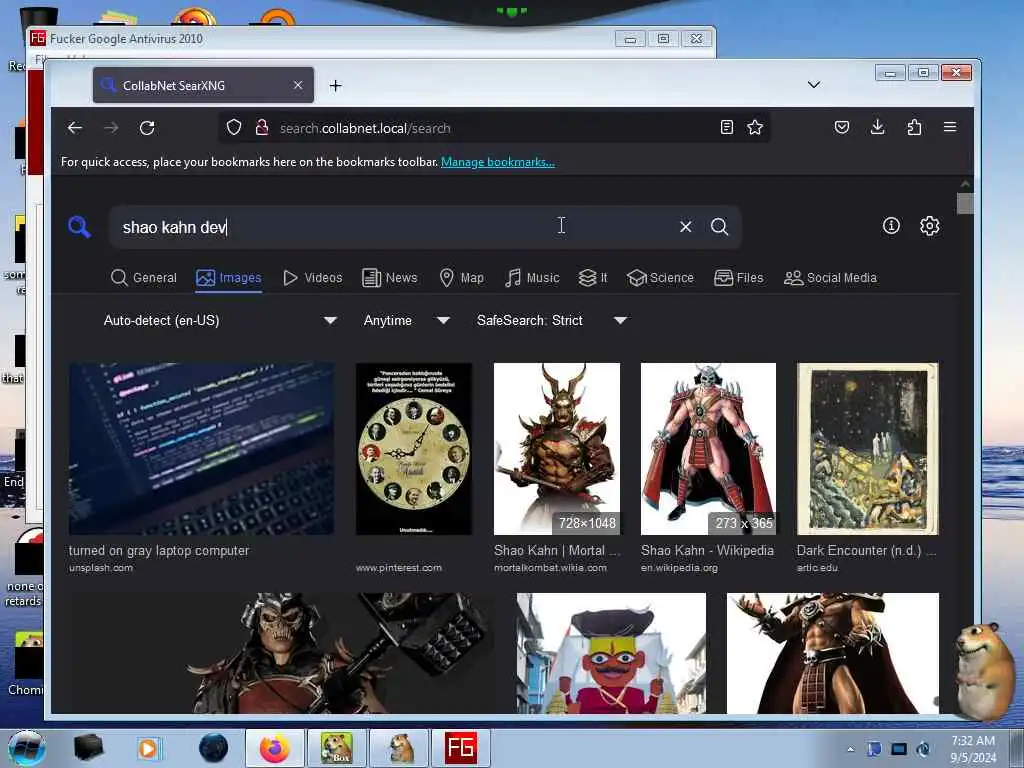Viewport: 1024px width, 768px height.
Task: Switch to the It category
Action: point(593,278)
